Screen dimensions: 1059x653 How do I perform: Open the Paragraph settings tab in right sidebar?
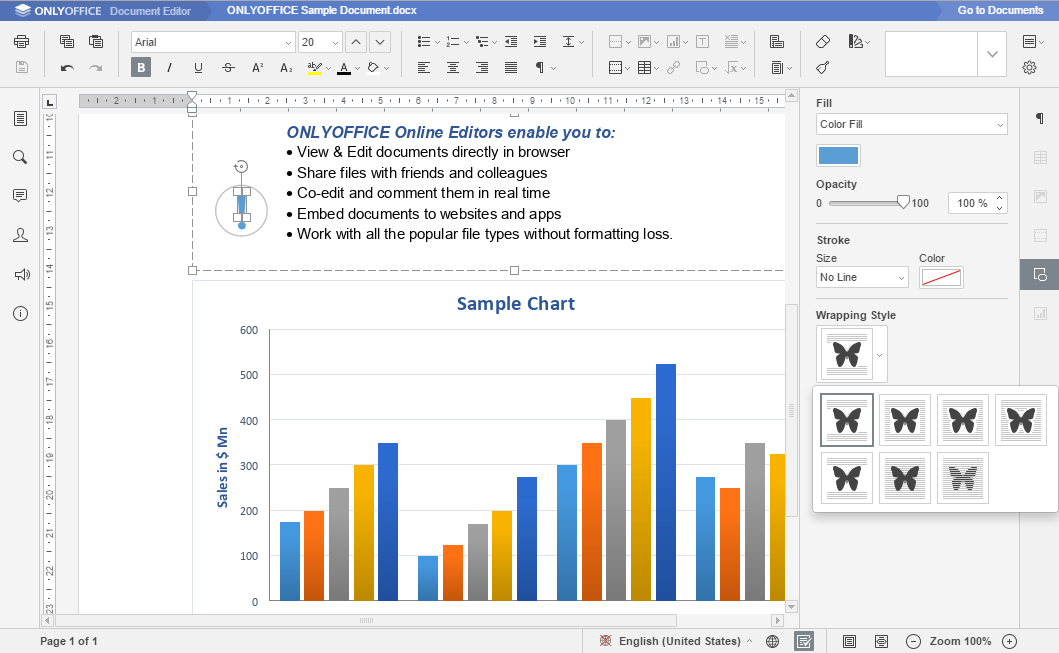(1040, 119)
